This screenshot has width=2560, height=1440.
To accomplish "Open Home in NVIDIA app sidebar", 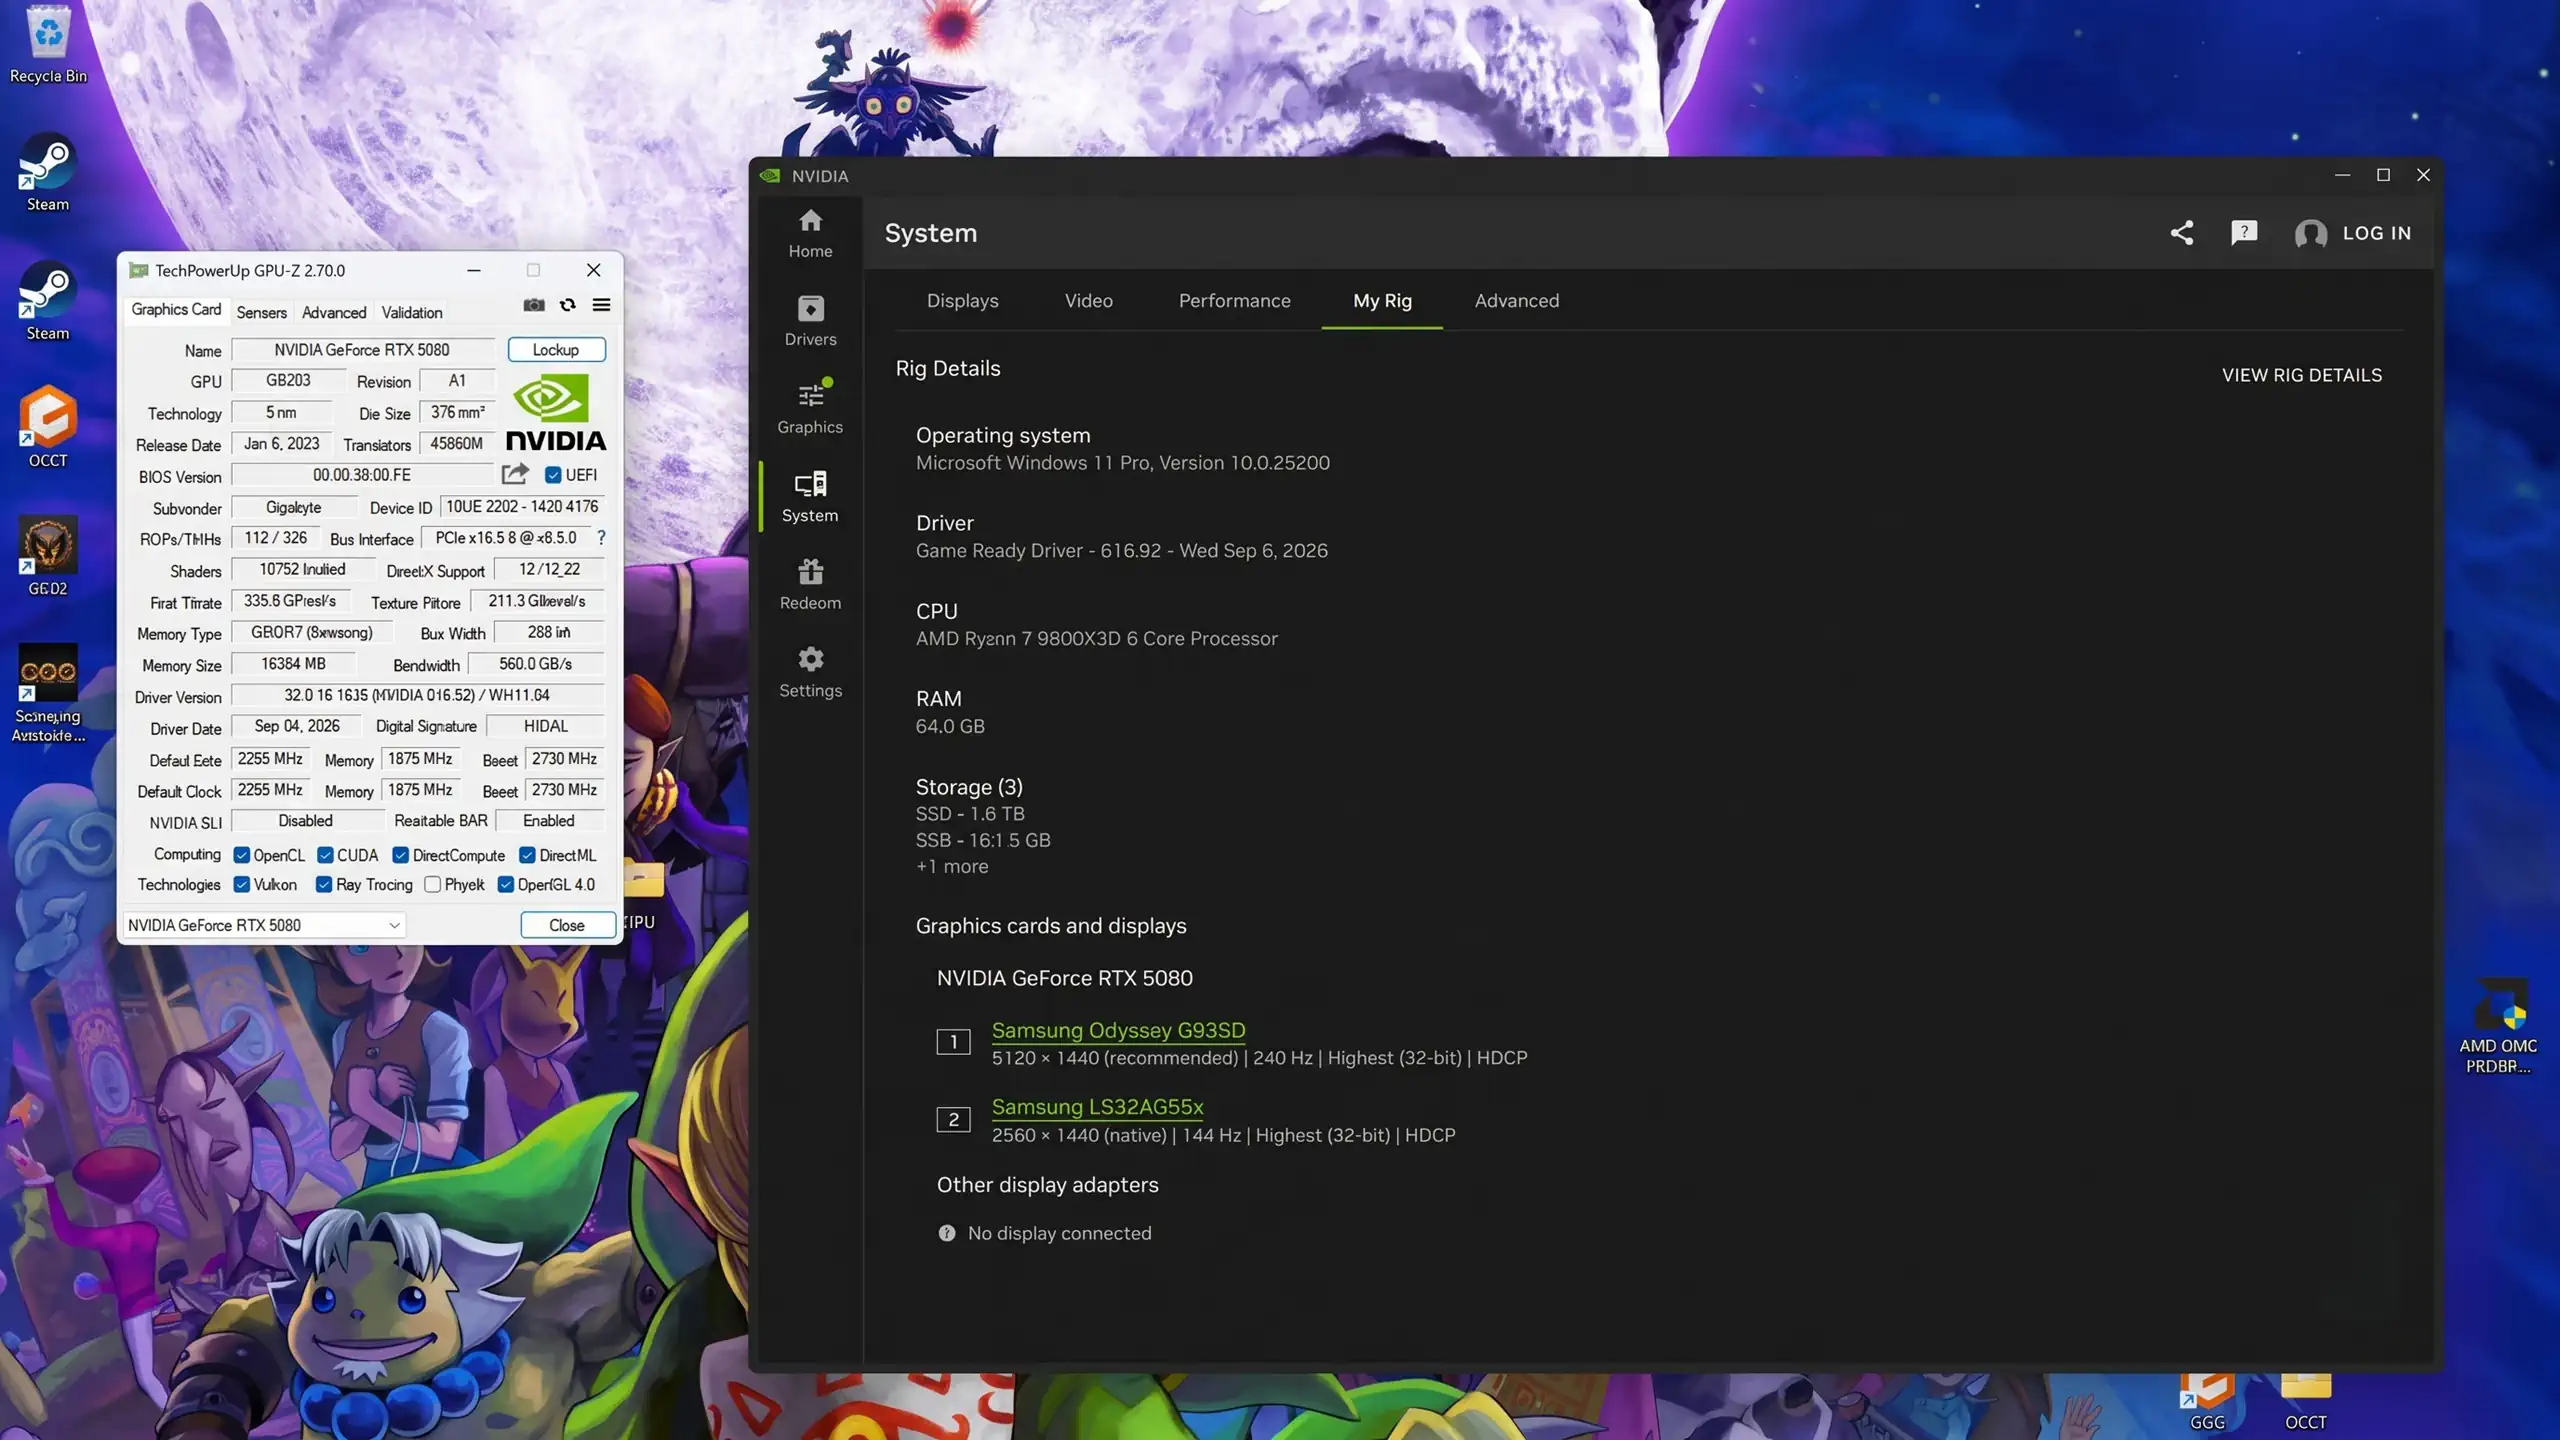I will coord(810,233).
